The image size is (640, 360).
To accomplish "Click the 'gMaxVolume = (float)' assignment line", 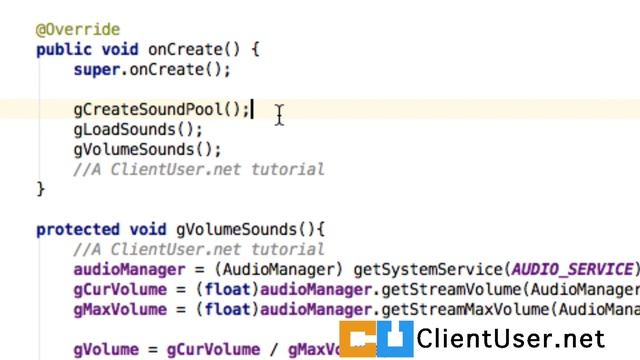I will click(356, 310).
